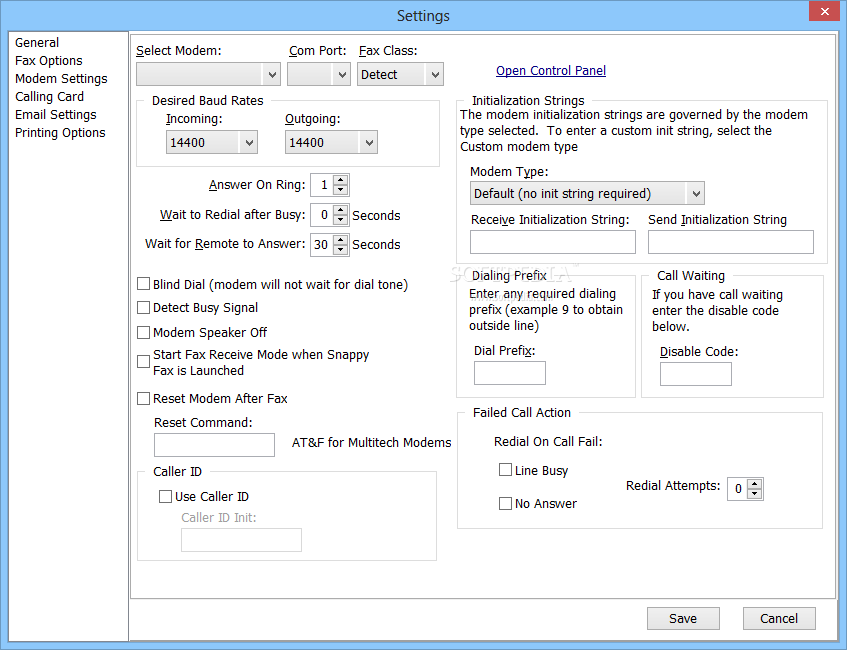847x650 pixels.
Task: Check No Answer under Redial On Call Fail
Action: (x=505, y=504)
